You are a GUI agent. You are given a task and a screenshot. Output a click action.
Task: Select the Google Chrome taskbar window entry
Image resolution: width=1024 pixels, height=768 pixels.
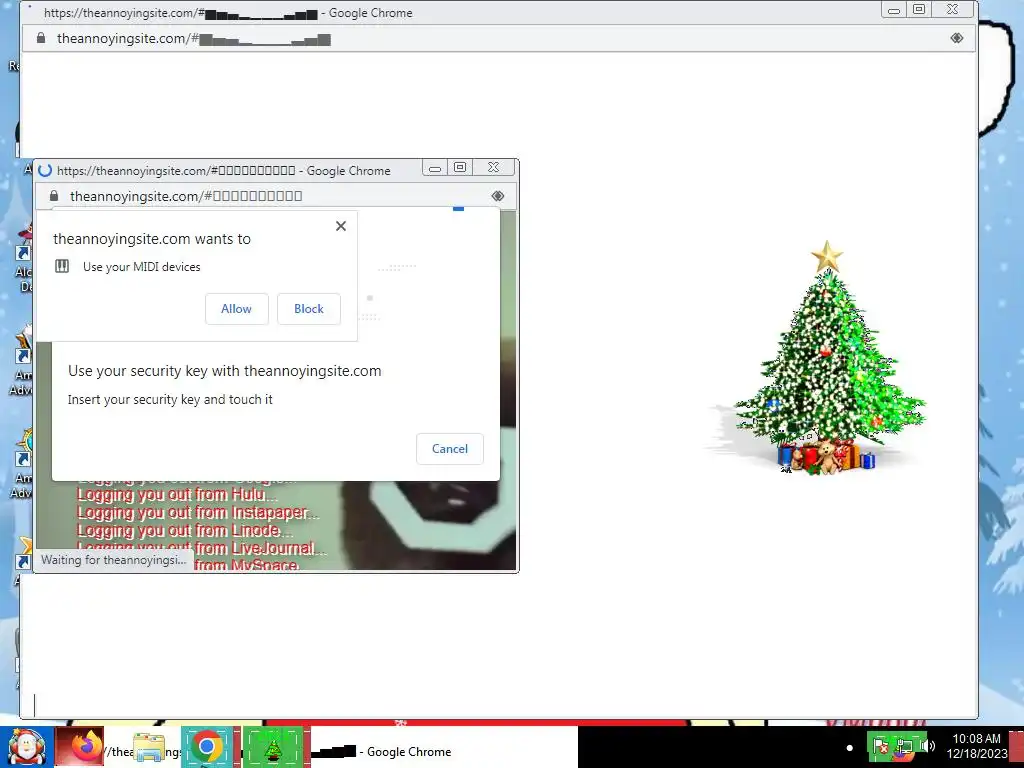[x=444, y=746]
